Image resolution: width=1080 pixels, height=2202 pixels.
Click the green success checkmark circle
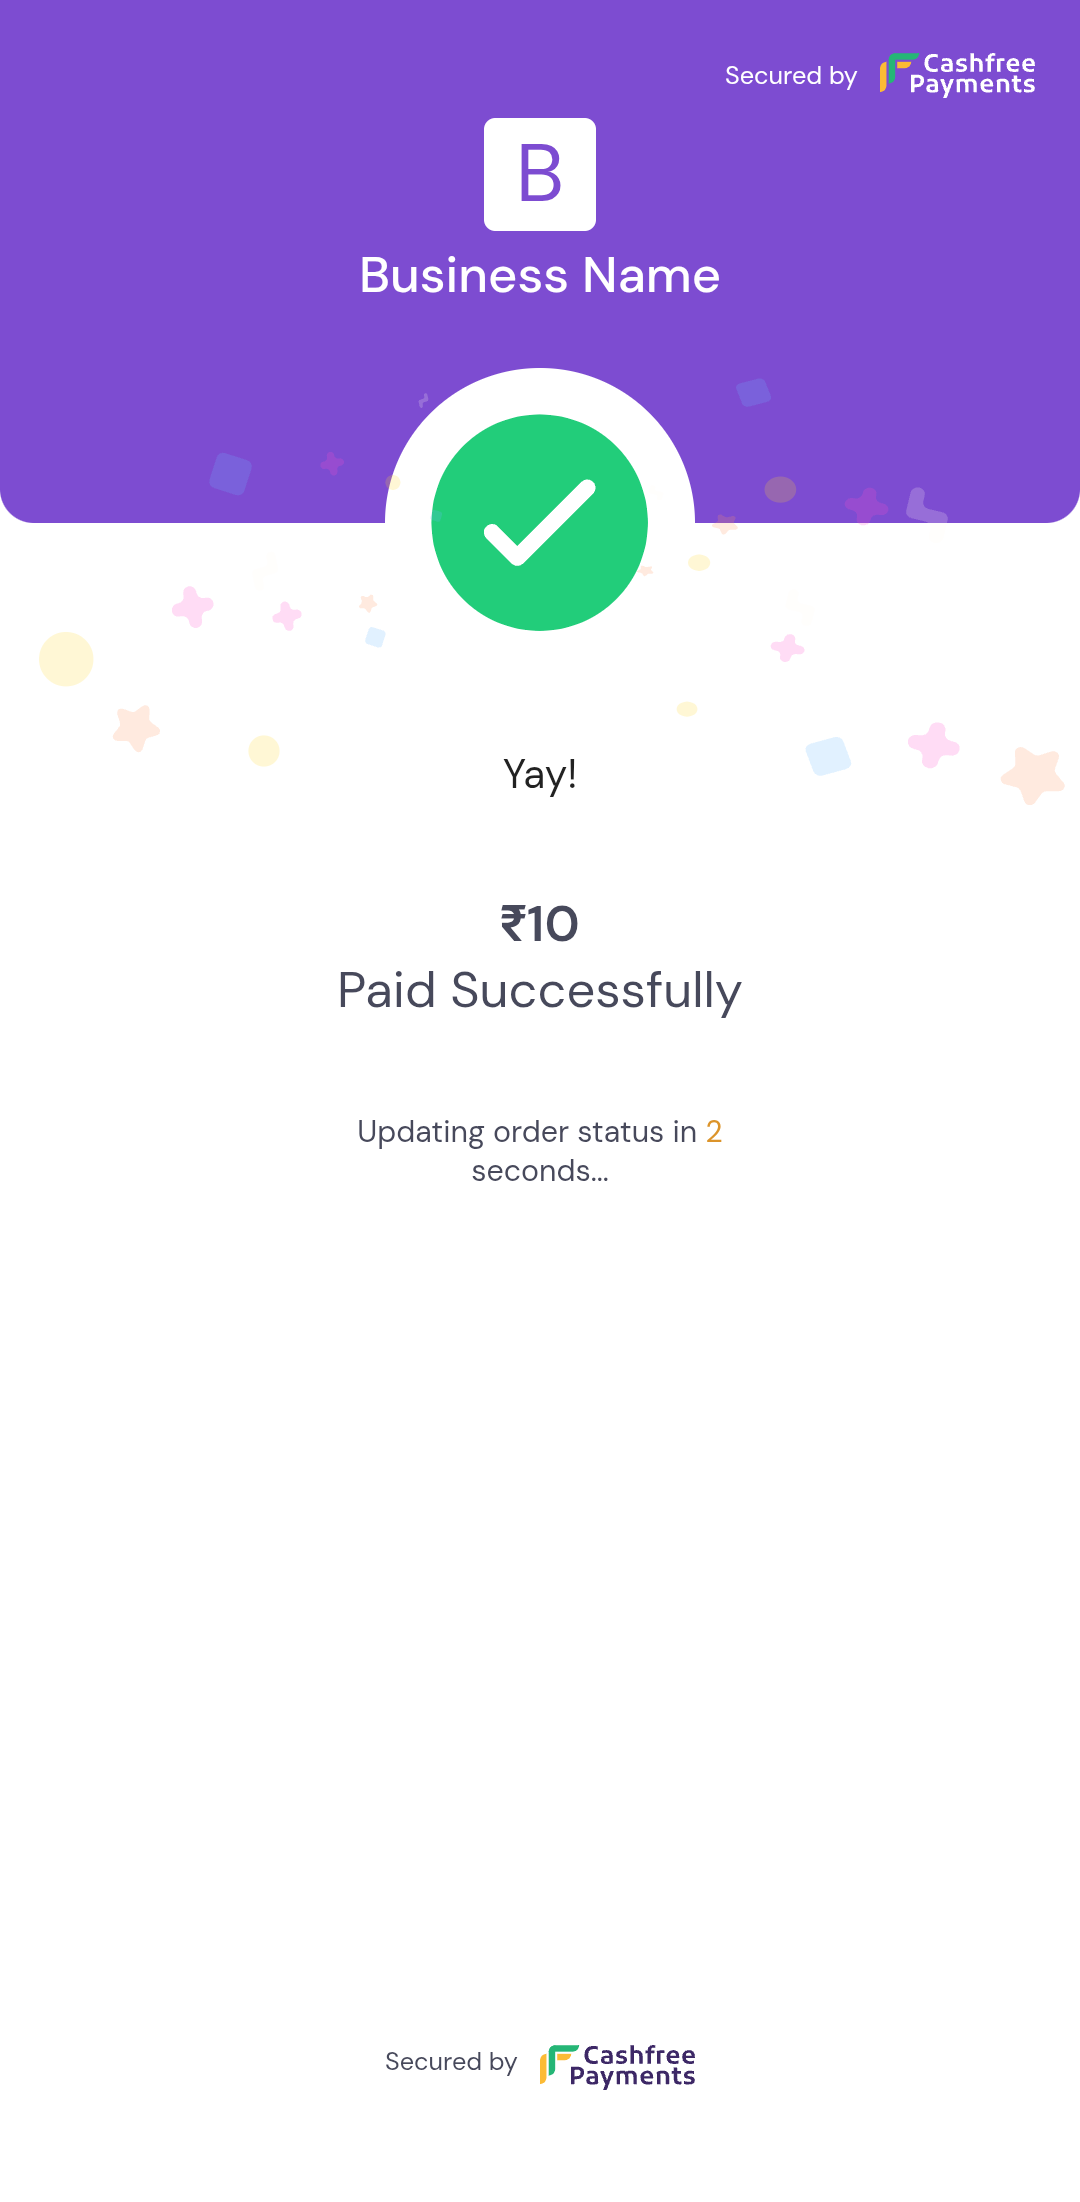(540, 522)
